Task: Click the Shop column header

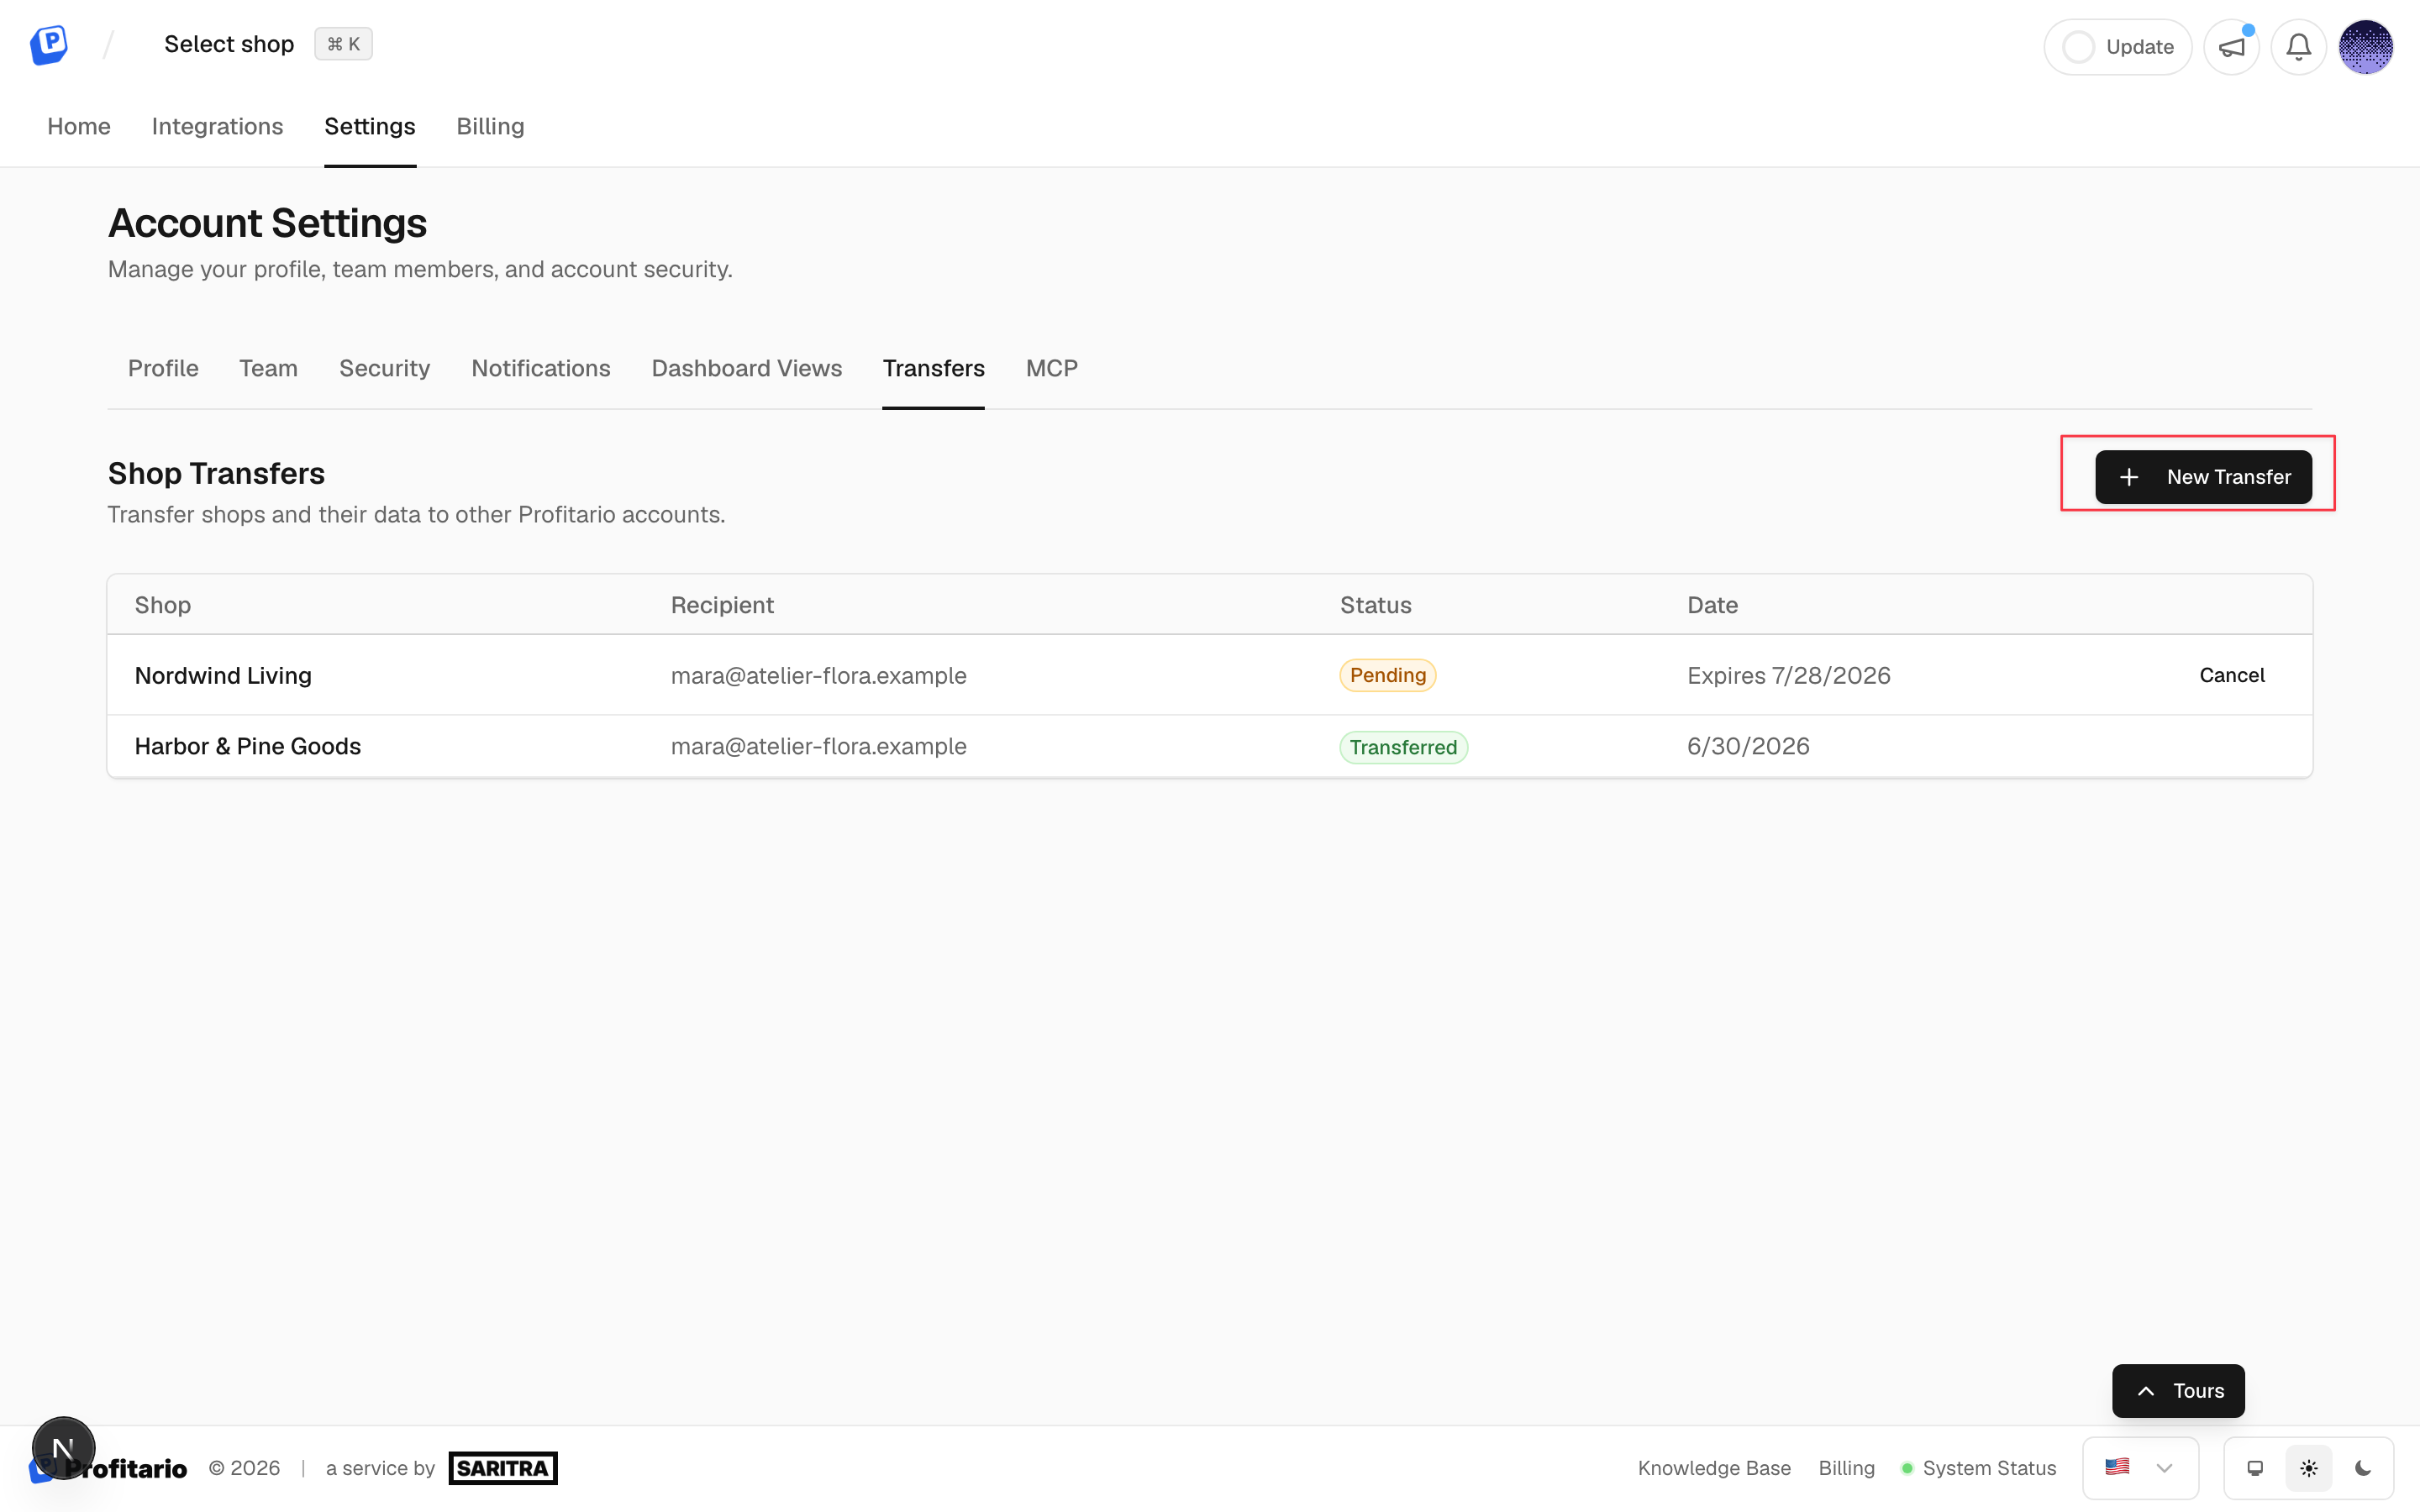Action: pos(162,605)
